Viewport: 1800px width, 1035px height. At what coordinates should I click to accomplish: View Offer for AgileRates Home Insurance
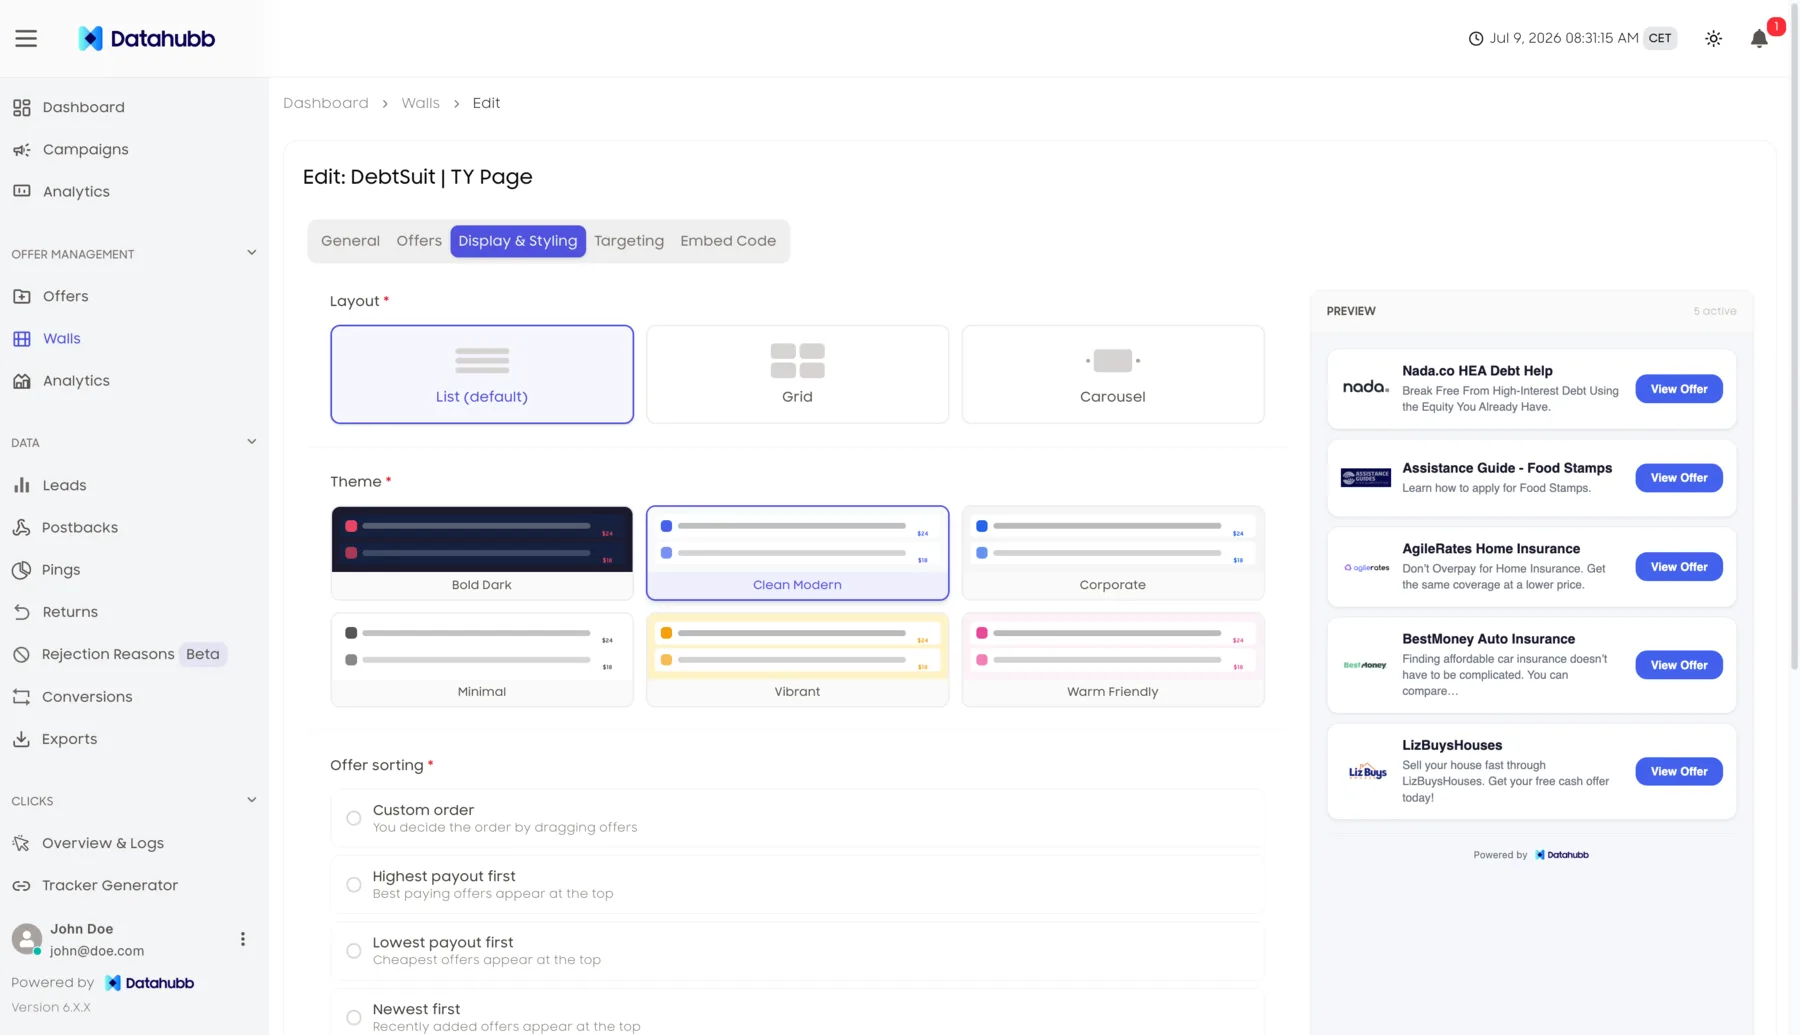[x=1679, y=567]
